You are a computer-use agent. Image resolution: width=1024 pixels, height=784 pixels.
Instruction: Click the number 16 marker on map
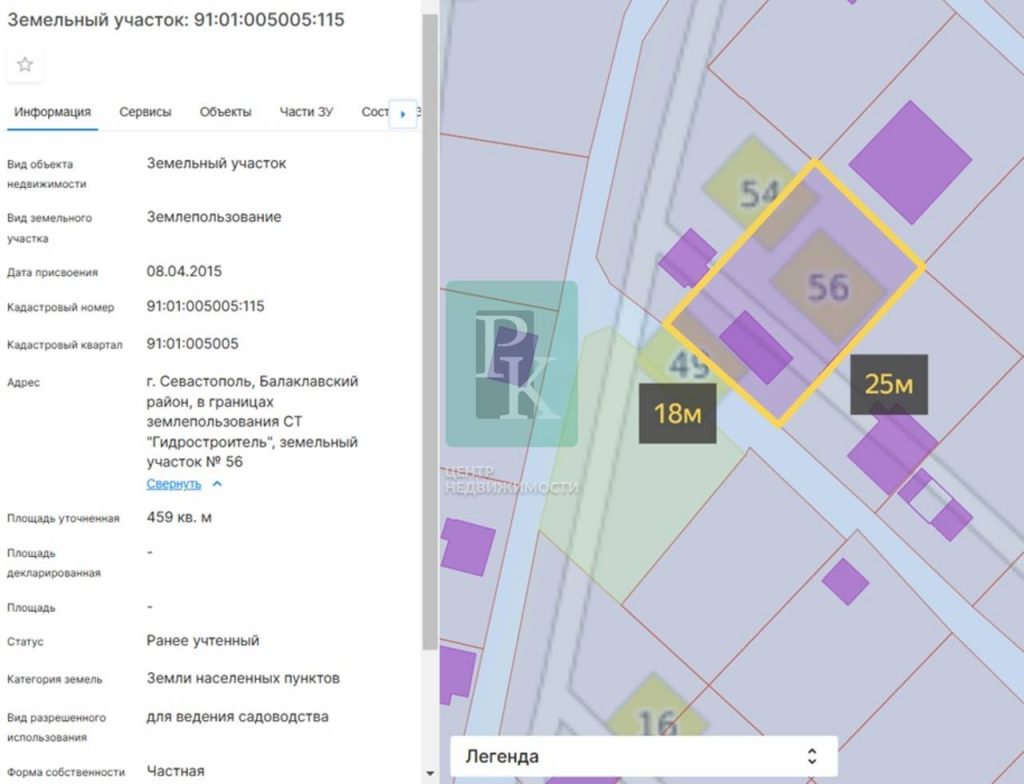coord(656,721)
